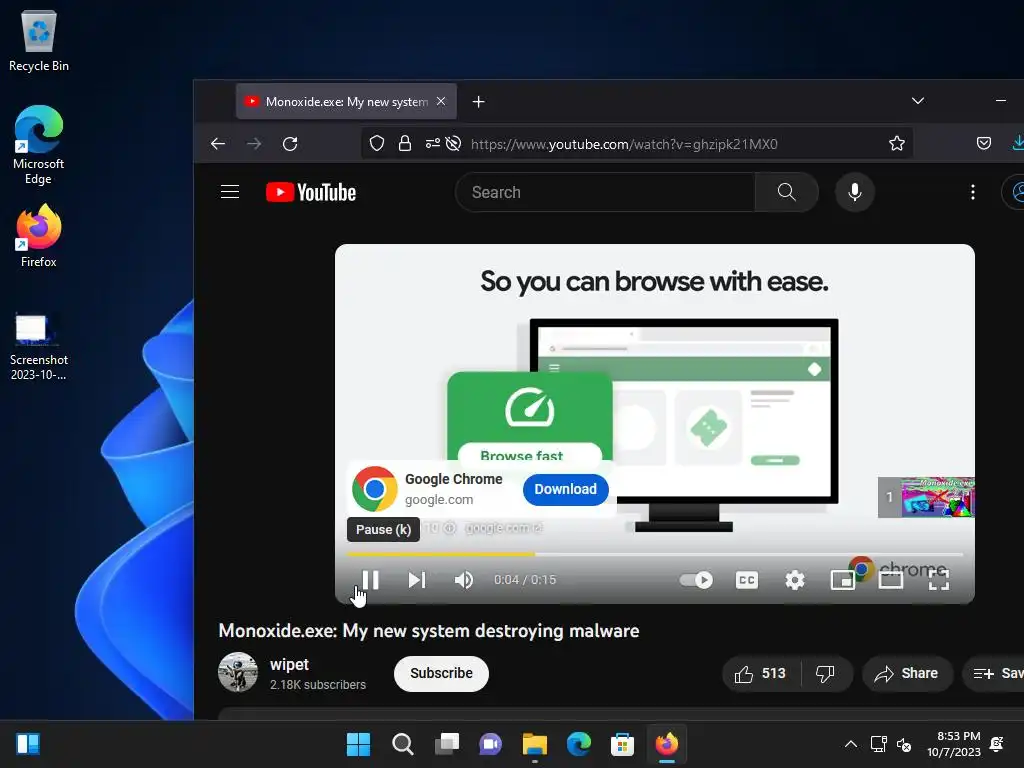Open site permissions icon in address bar

[432, 144]
